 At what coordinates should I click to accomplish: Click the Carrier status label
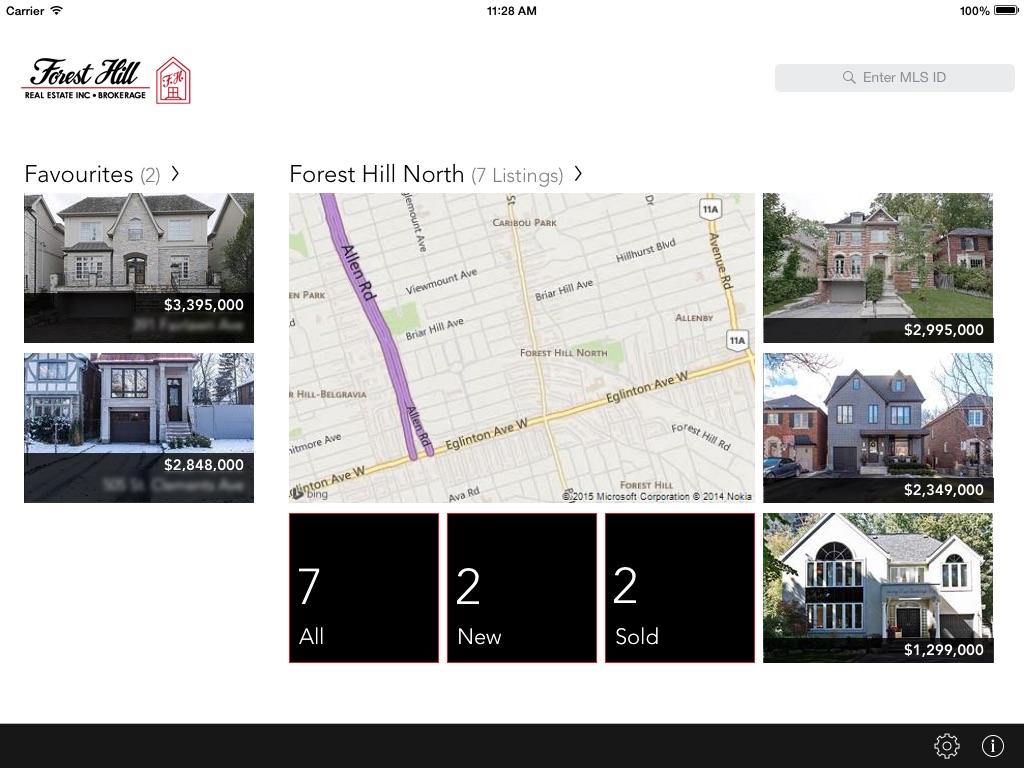[25, 11]
